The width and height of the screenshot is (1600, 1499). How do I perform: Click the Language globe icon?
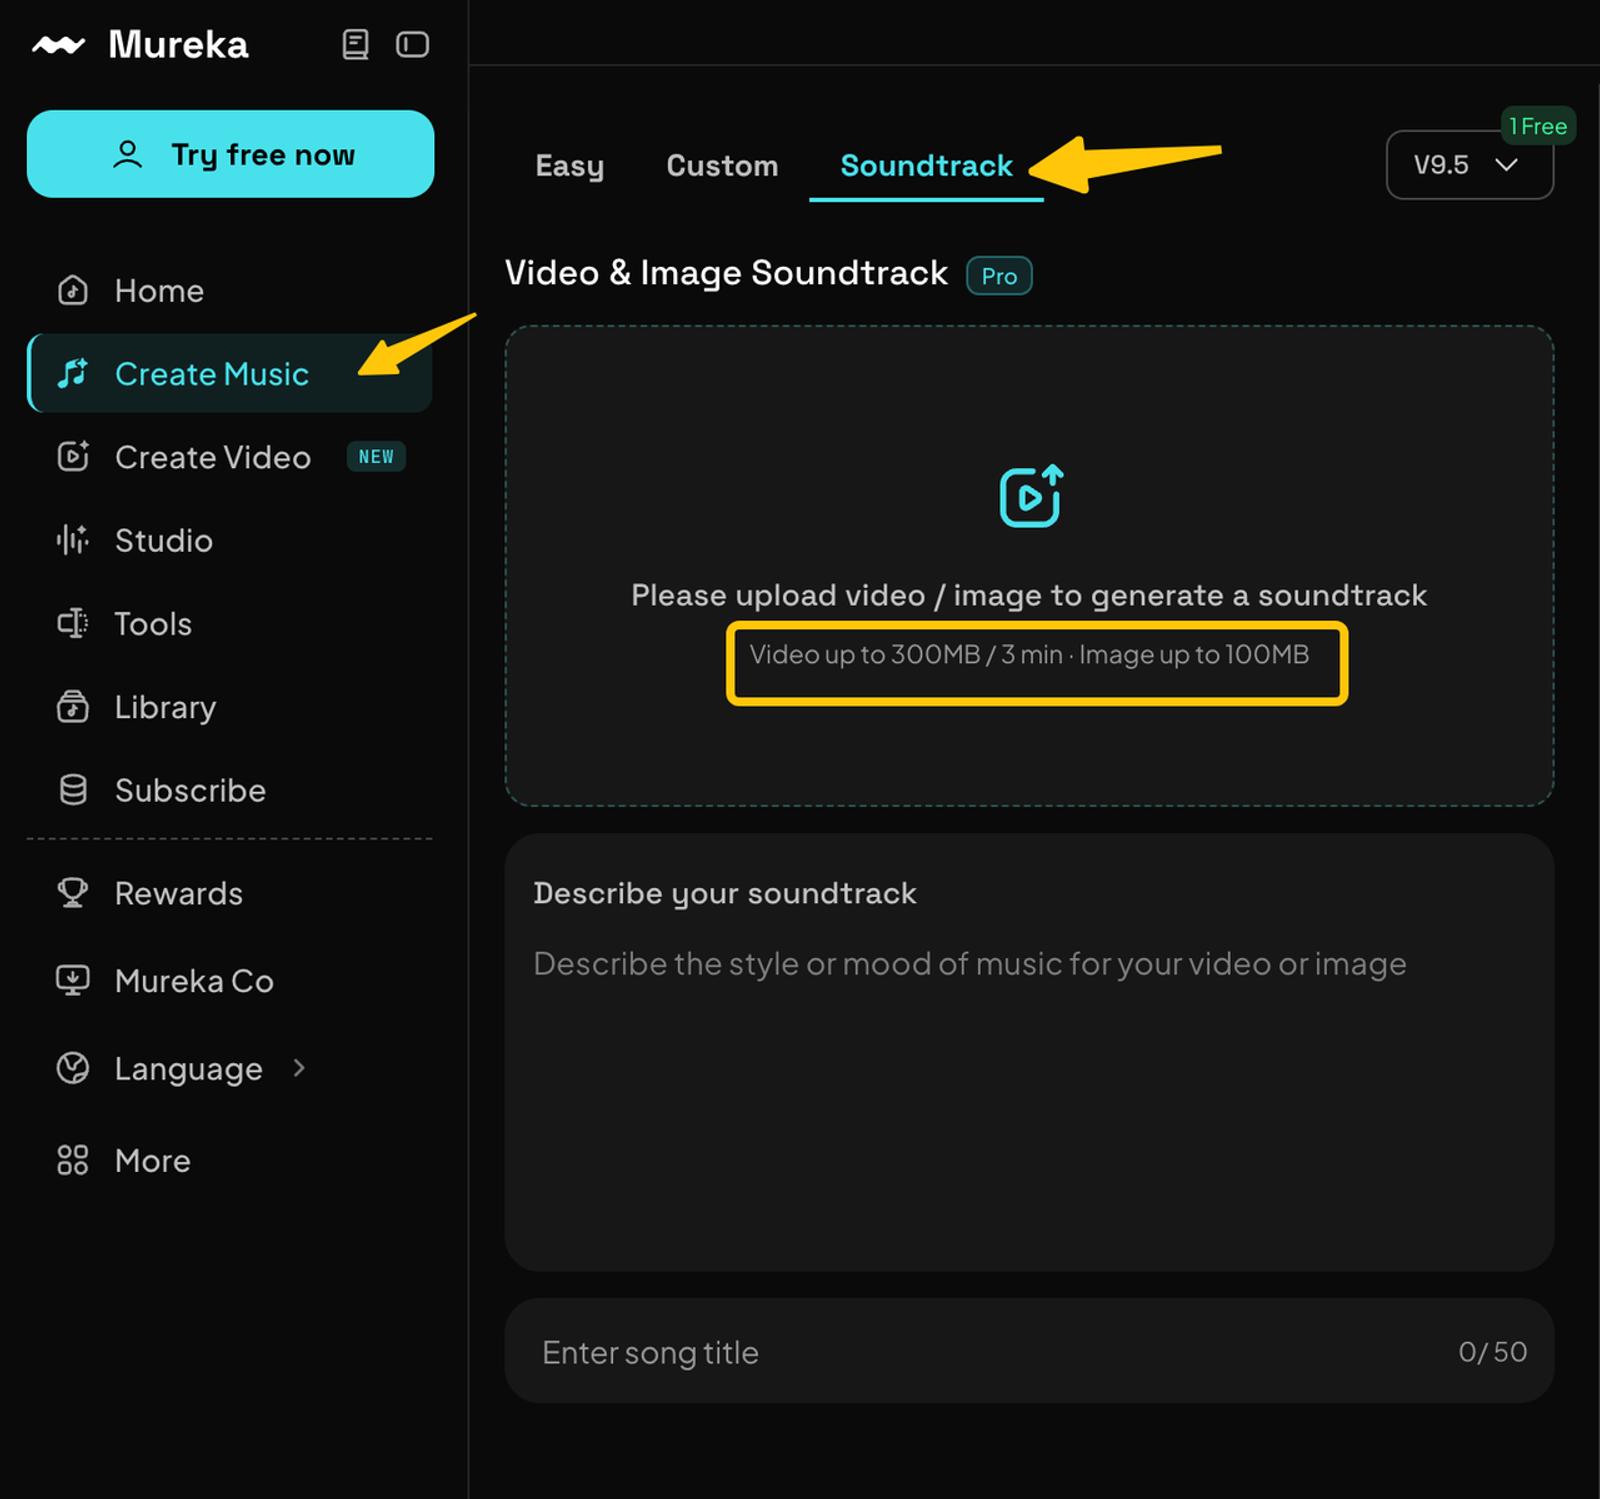72,1068
